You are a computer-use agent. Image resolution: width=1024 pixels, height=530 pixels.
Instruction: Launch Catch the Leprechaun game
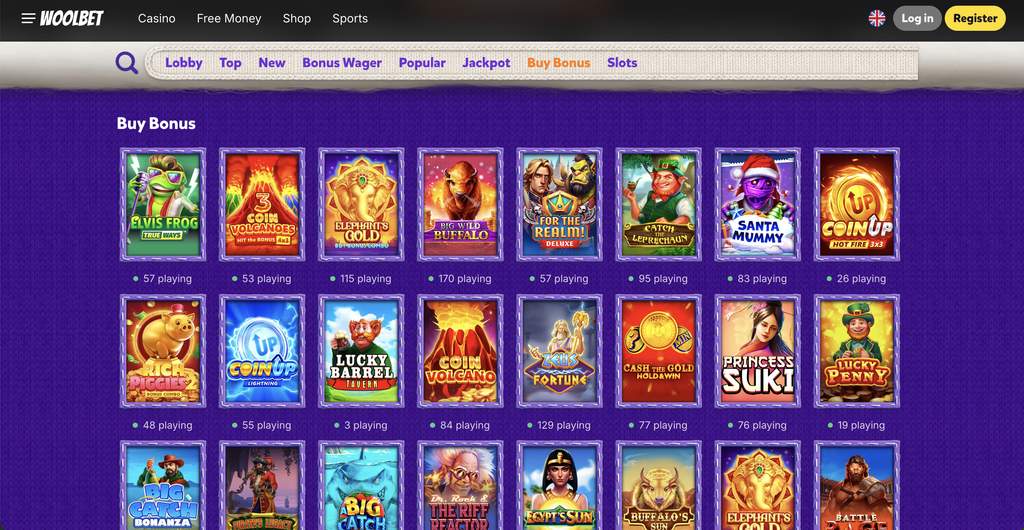659,204
